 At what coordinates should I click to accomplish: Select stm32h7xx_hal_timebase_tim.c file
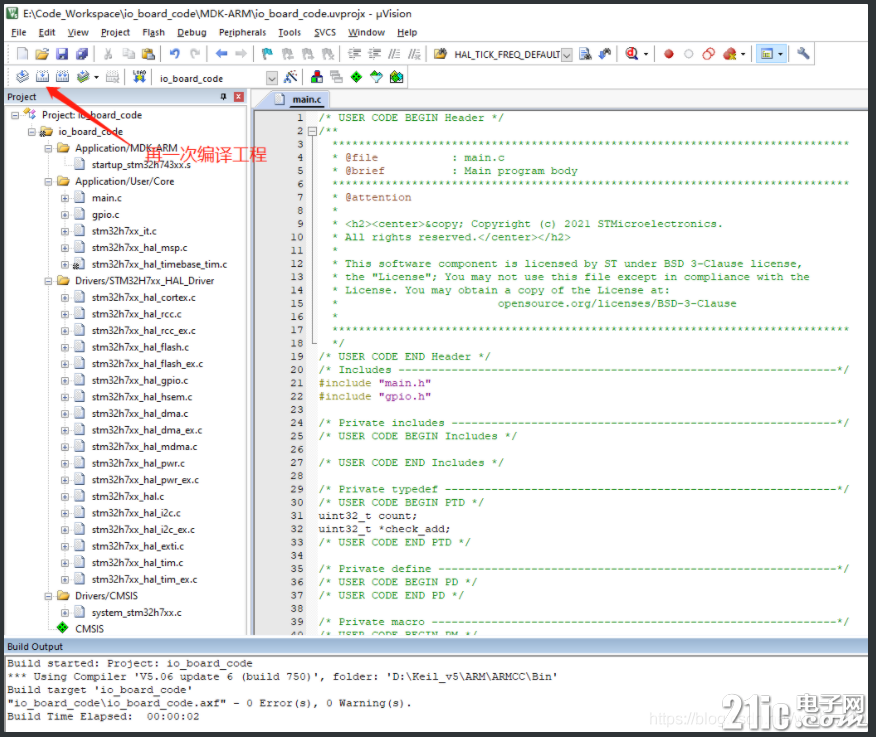pyautogui.click(x=159, y=264)
